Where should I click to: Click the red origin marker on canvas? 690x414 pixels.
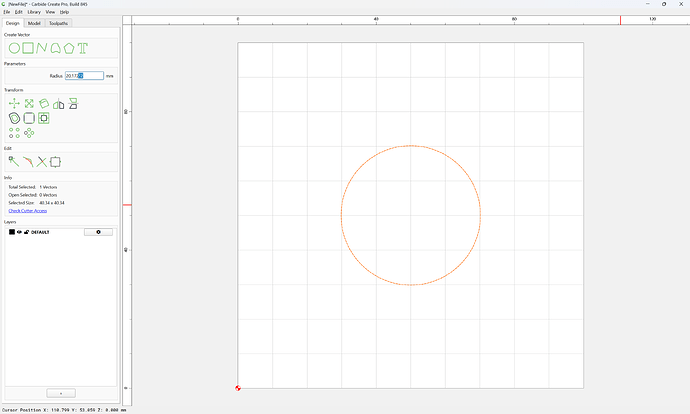coord(238,388)
